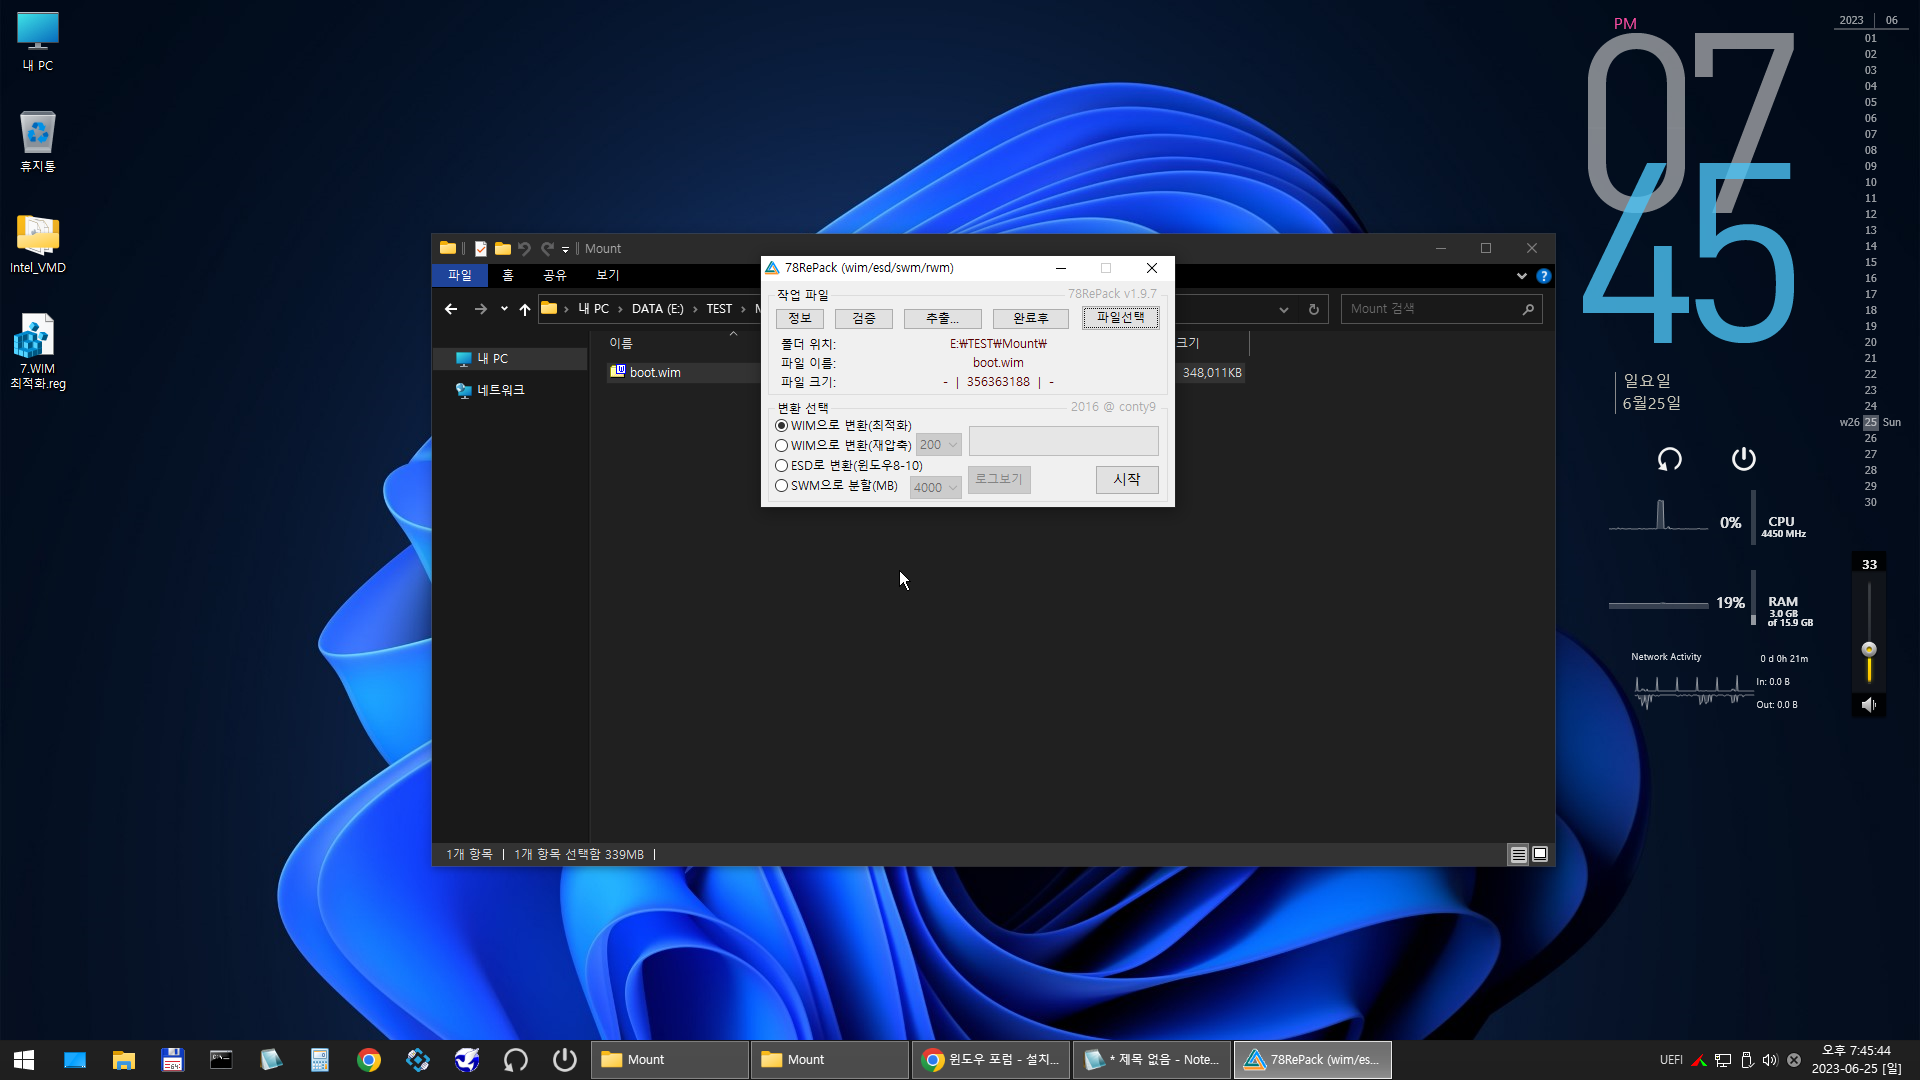The height and width of the screenshot is (1080, 1920).
Task: Open the 내 PC desktop icon
Action: (x=38, y=41)
